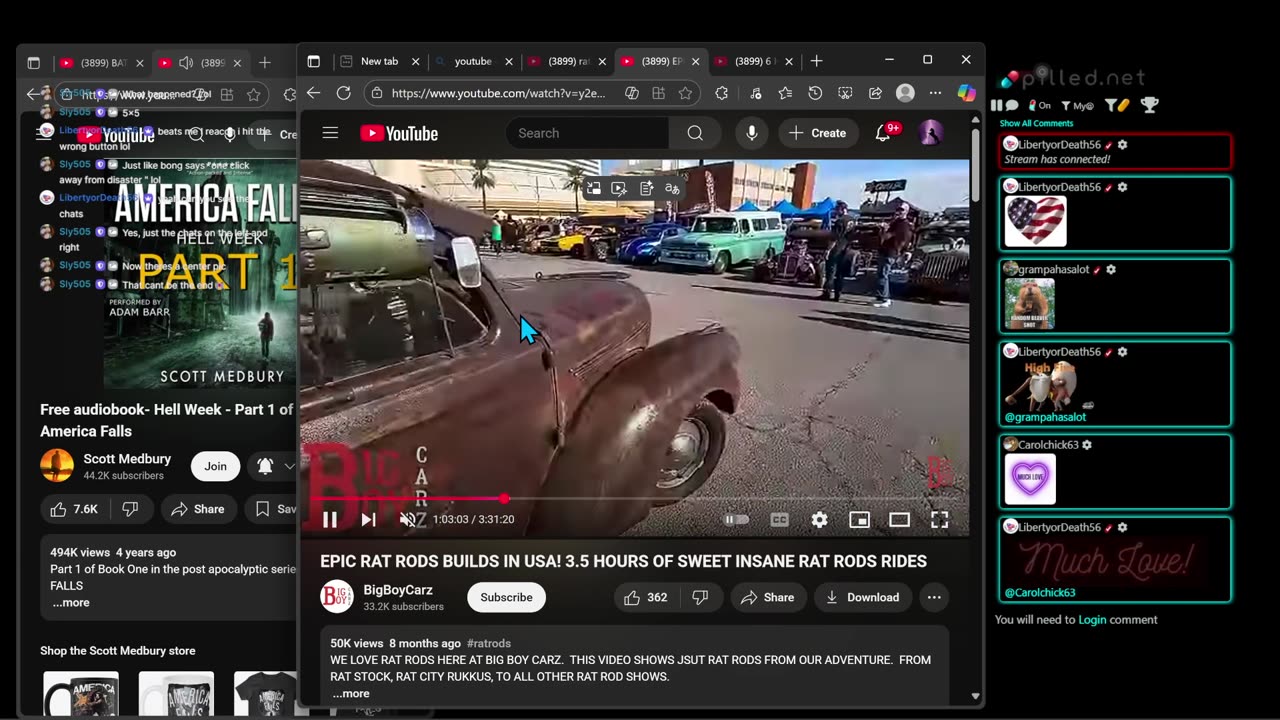Open the browser screenshot tool icon
Image resolution: width=1280 pixels, height=720 pixels.
845,93
